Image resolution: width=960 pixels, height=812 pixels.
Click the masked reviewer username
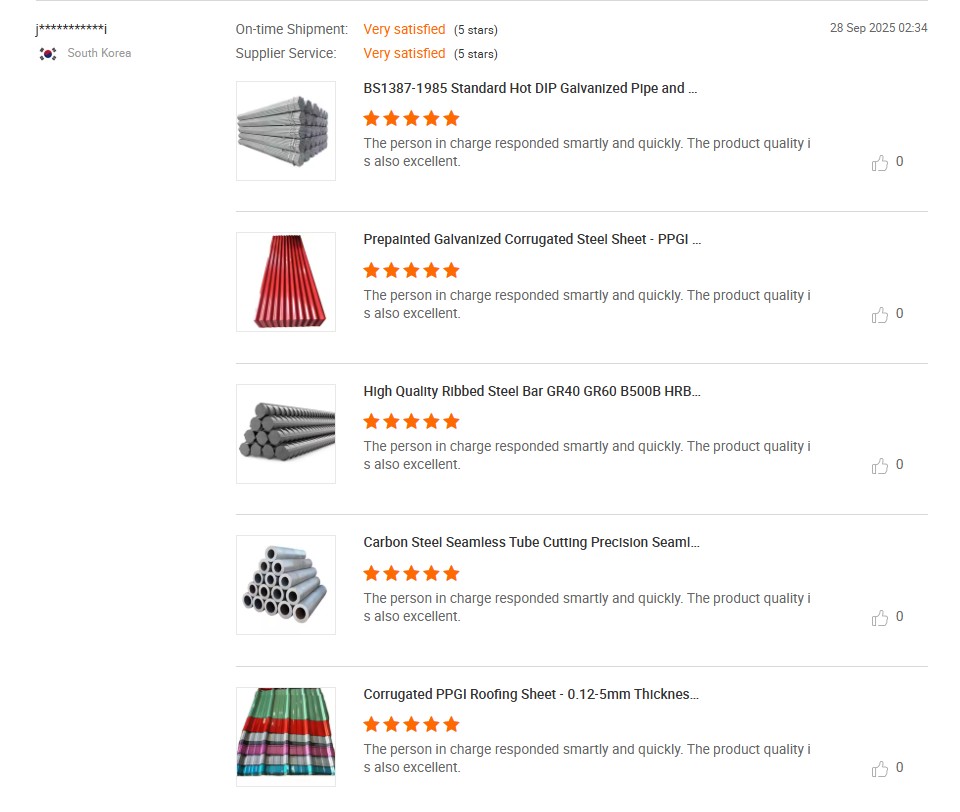tap(71, 29)
